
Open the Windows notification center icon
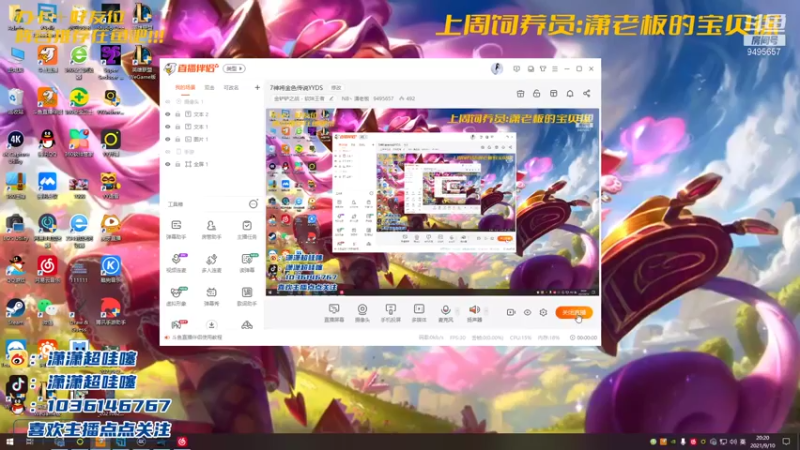coord(786,442)
